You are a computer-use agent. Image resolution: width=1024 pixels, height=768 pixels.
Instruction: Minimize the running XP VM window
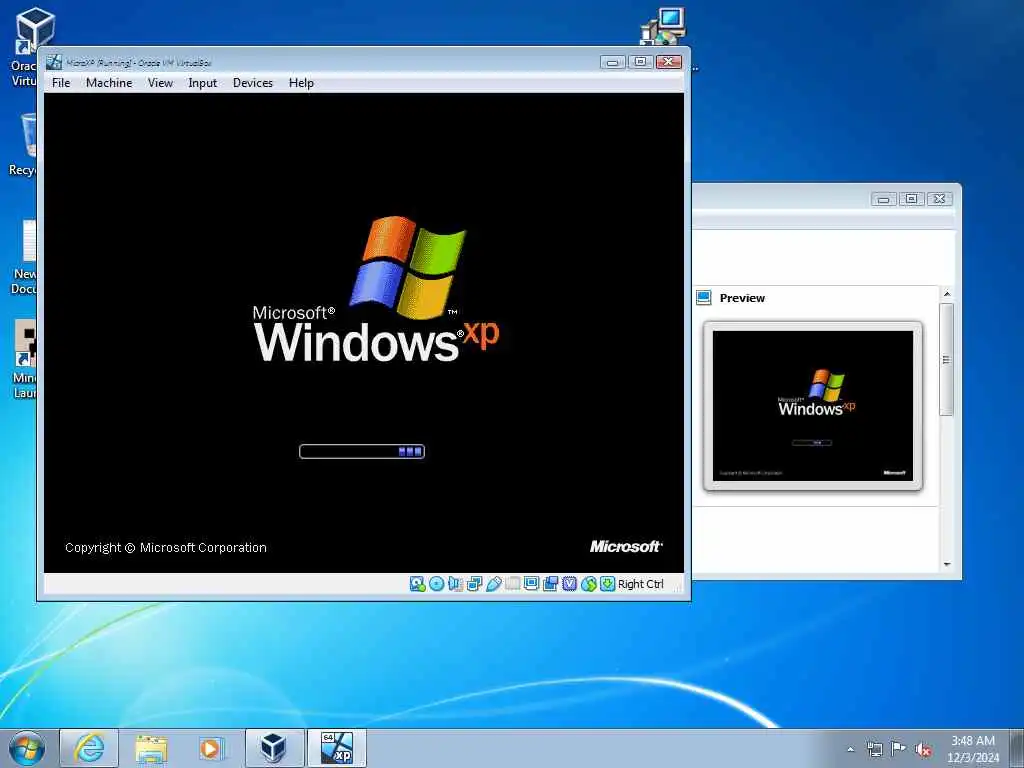tap(613, 62)
